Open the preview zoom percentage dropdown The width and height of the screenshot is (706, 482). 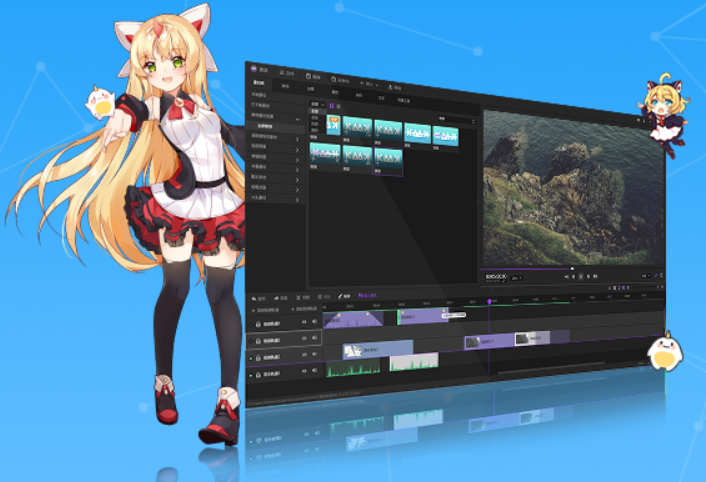pos(516,278)
